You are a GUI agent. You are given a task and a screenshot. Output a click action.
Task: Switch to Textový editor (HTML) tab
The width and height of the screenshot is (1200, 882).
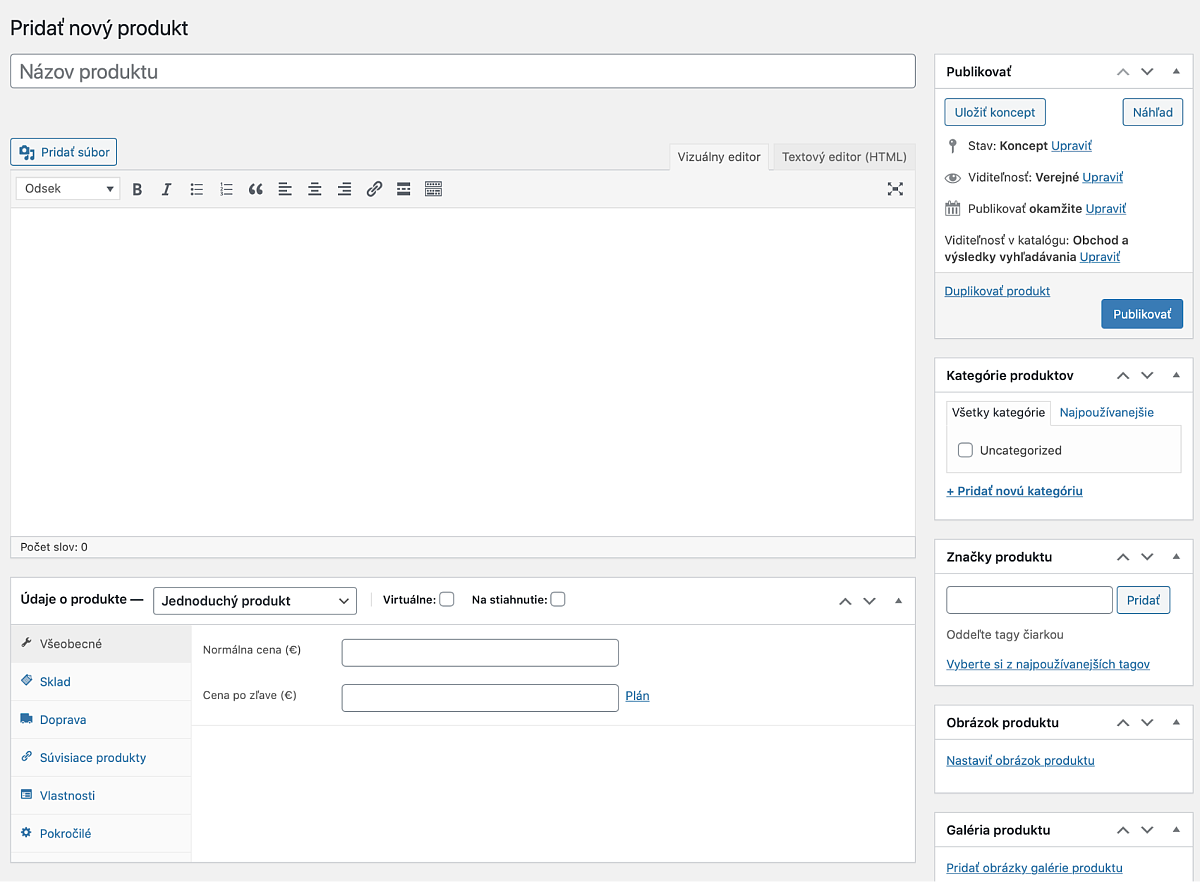click(844, 157)
